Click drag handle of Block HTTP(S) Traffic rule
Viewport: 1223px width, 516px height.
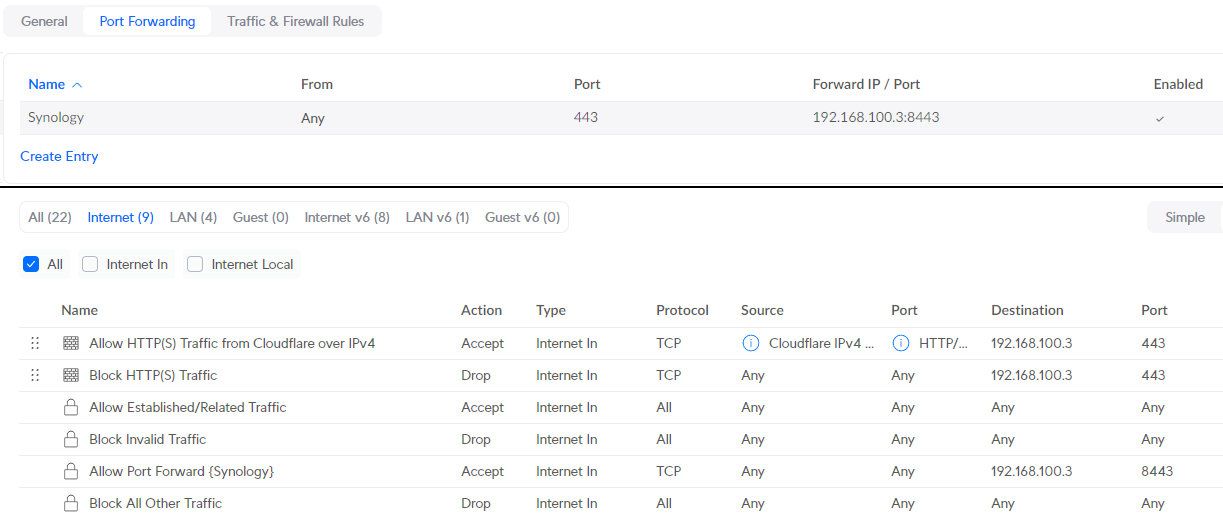pos(35,375)
